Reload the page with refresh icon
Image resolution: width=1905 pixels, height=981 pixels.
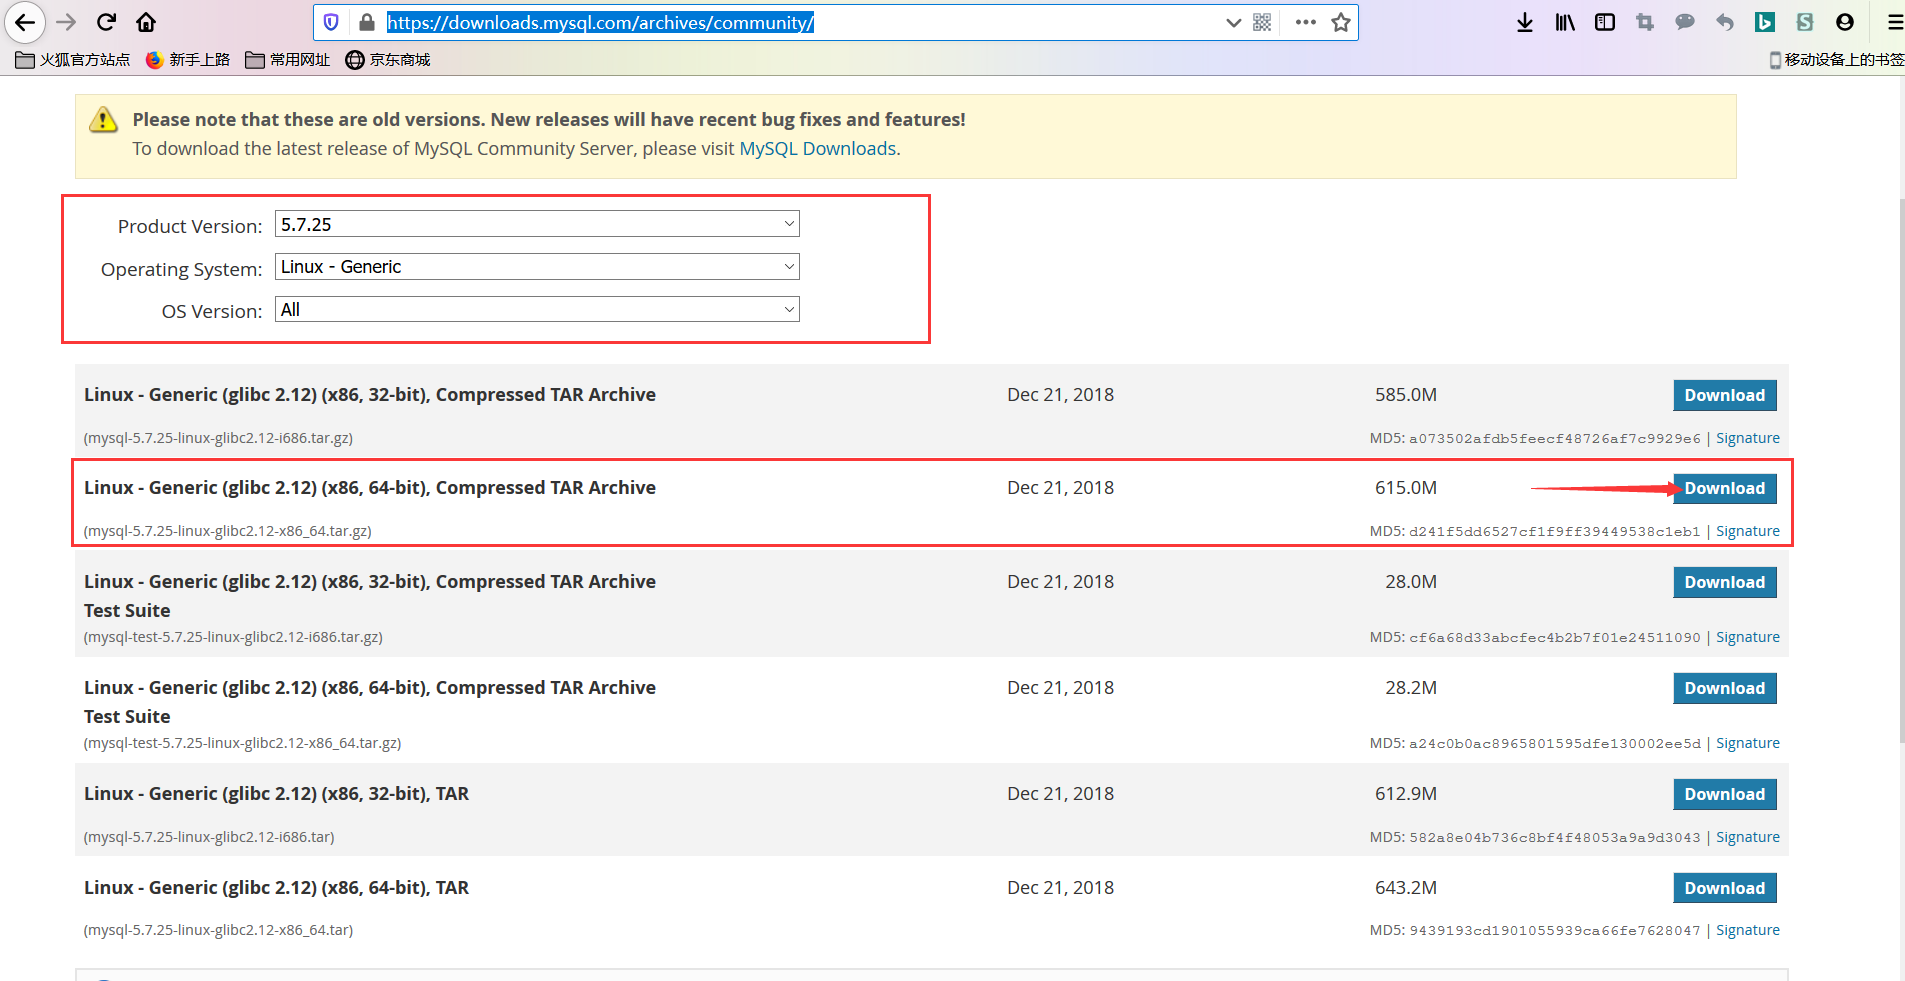(x=107, y=22)
